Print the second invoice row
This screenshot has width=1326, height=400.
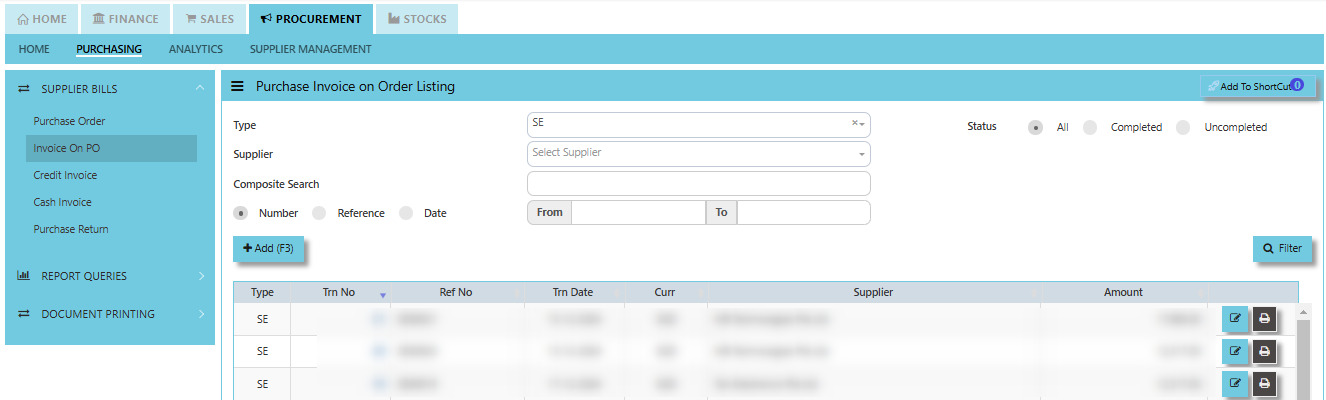(x=1265, y=351)
